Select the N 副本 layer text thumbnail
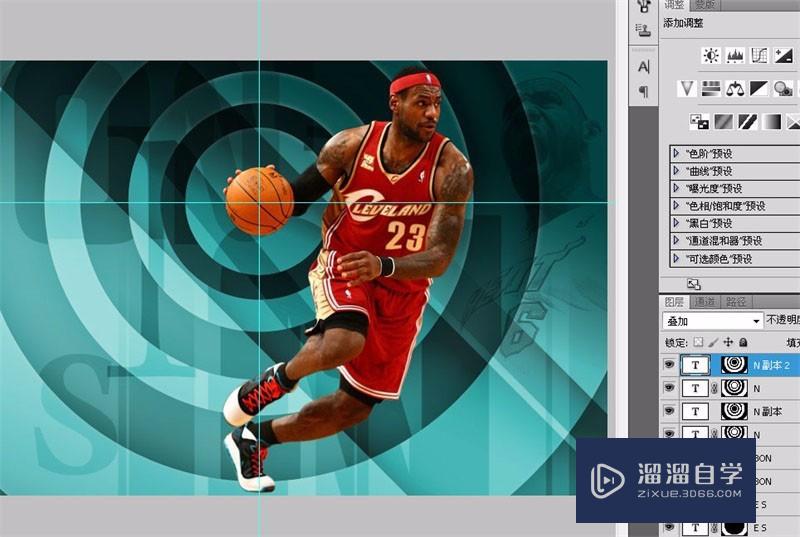The image size is (800, 537). pyautogui.click(x=695, y=411)
